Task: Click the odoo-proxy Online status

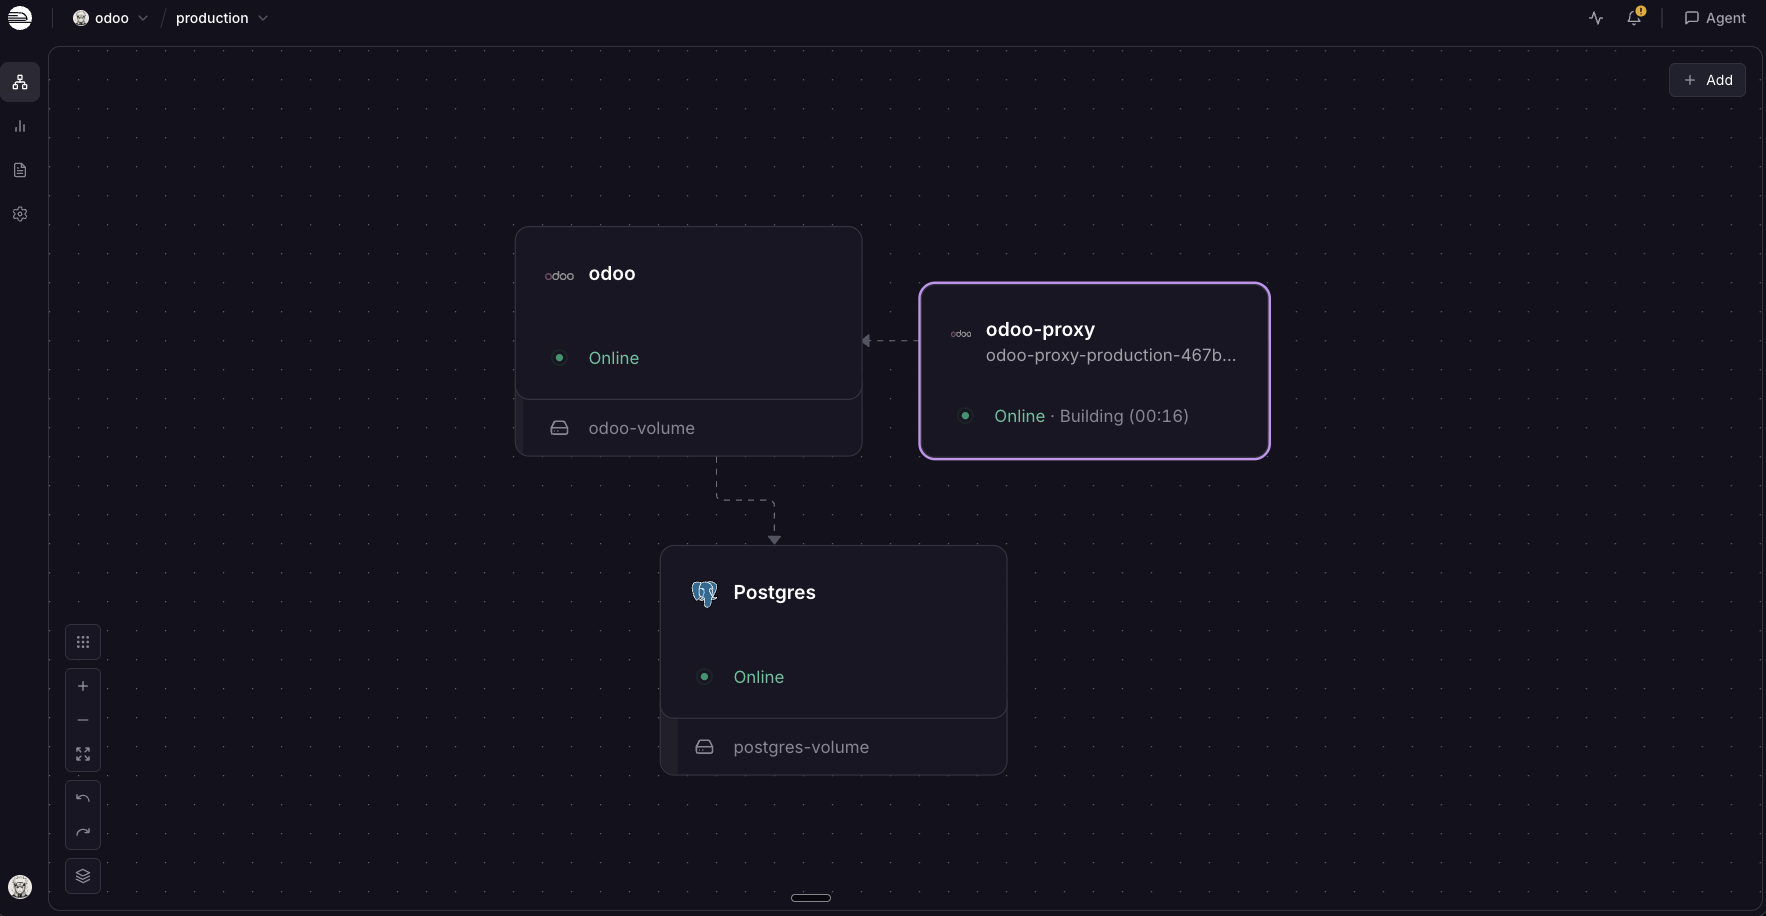Action: pyautogui.click(x=1019, y=416)
